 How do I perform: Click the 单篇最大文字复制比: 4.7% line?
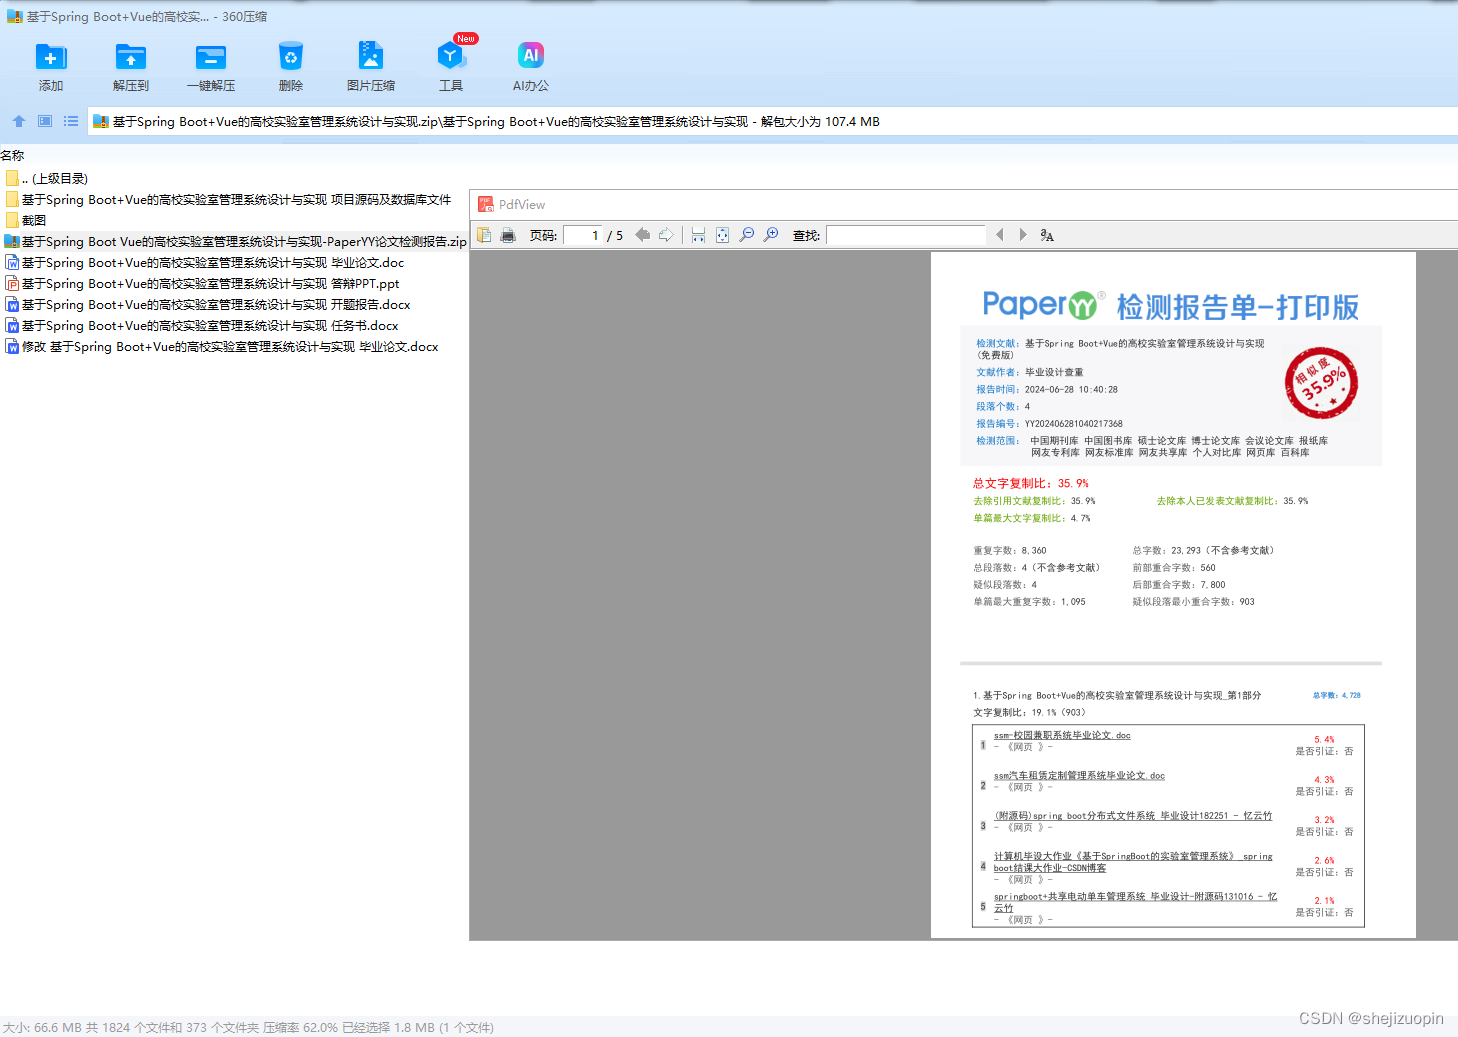coord(1032,518)
